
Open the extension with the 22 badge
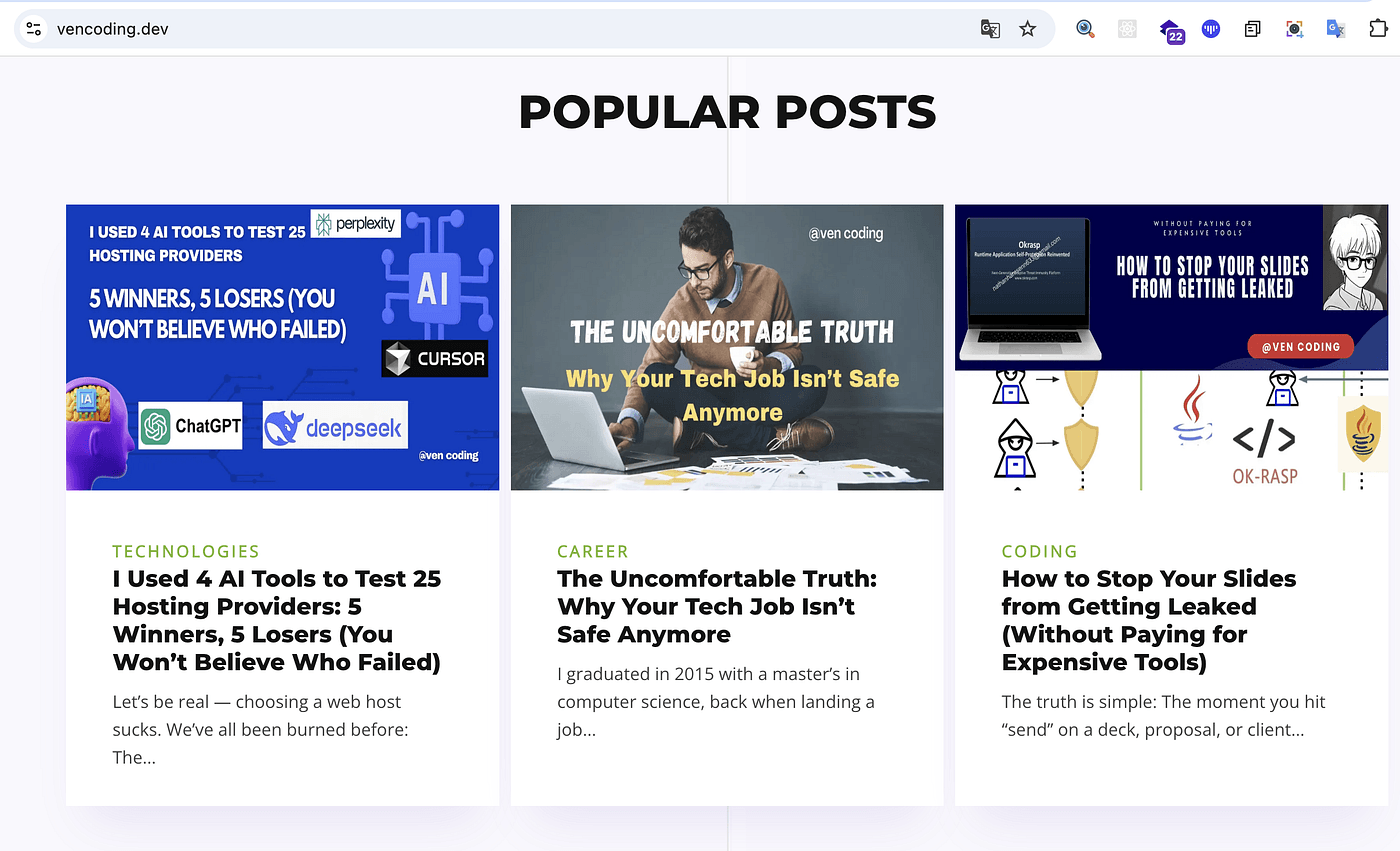(1170, 30)
